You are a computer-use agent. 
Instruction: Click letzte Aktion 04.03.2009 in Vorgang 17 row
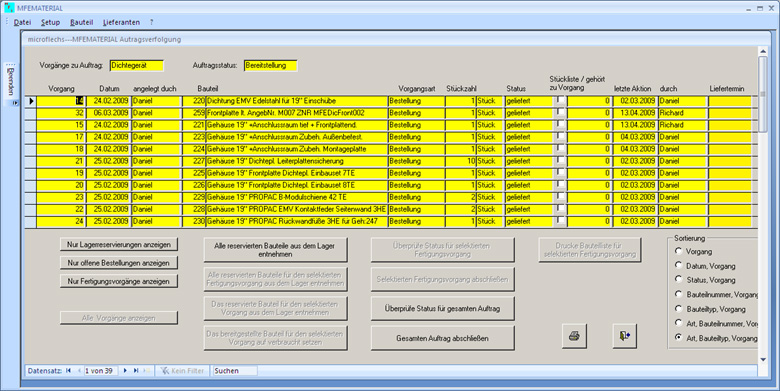[x=635, y=137]
